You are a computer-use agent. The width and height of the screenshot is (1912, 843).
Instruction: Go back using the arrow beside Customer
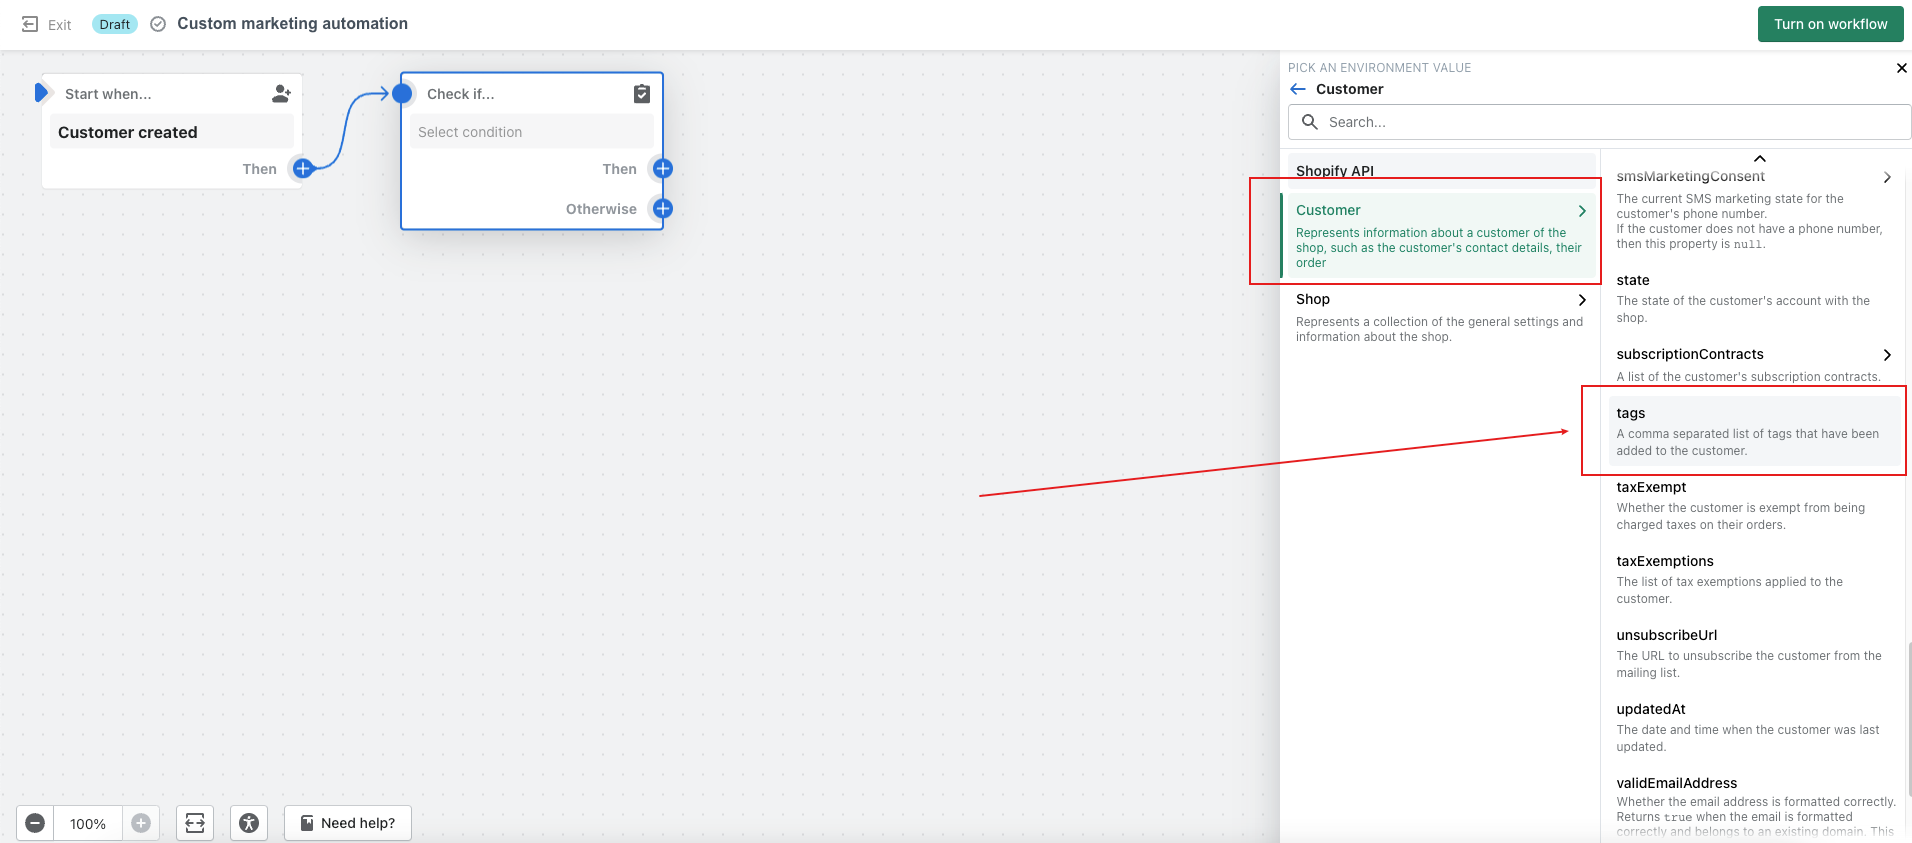click(x=1298, y=89)
